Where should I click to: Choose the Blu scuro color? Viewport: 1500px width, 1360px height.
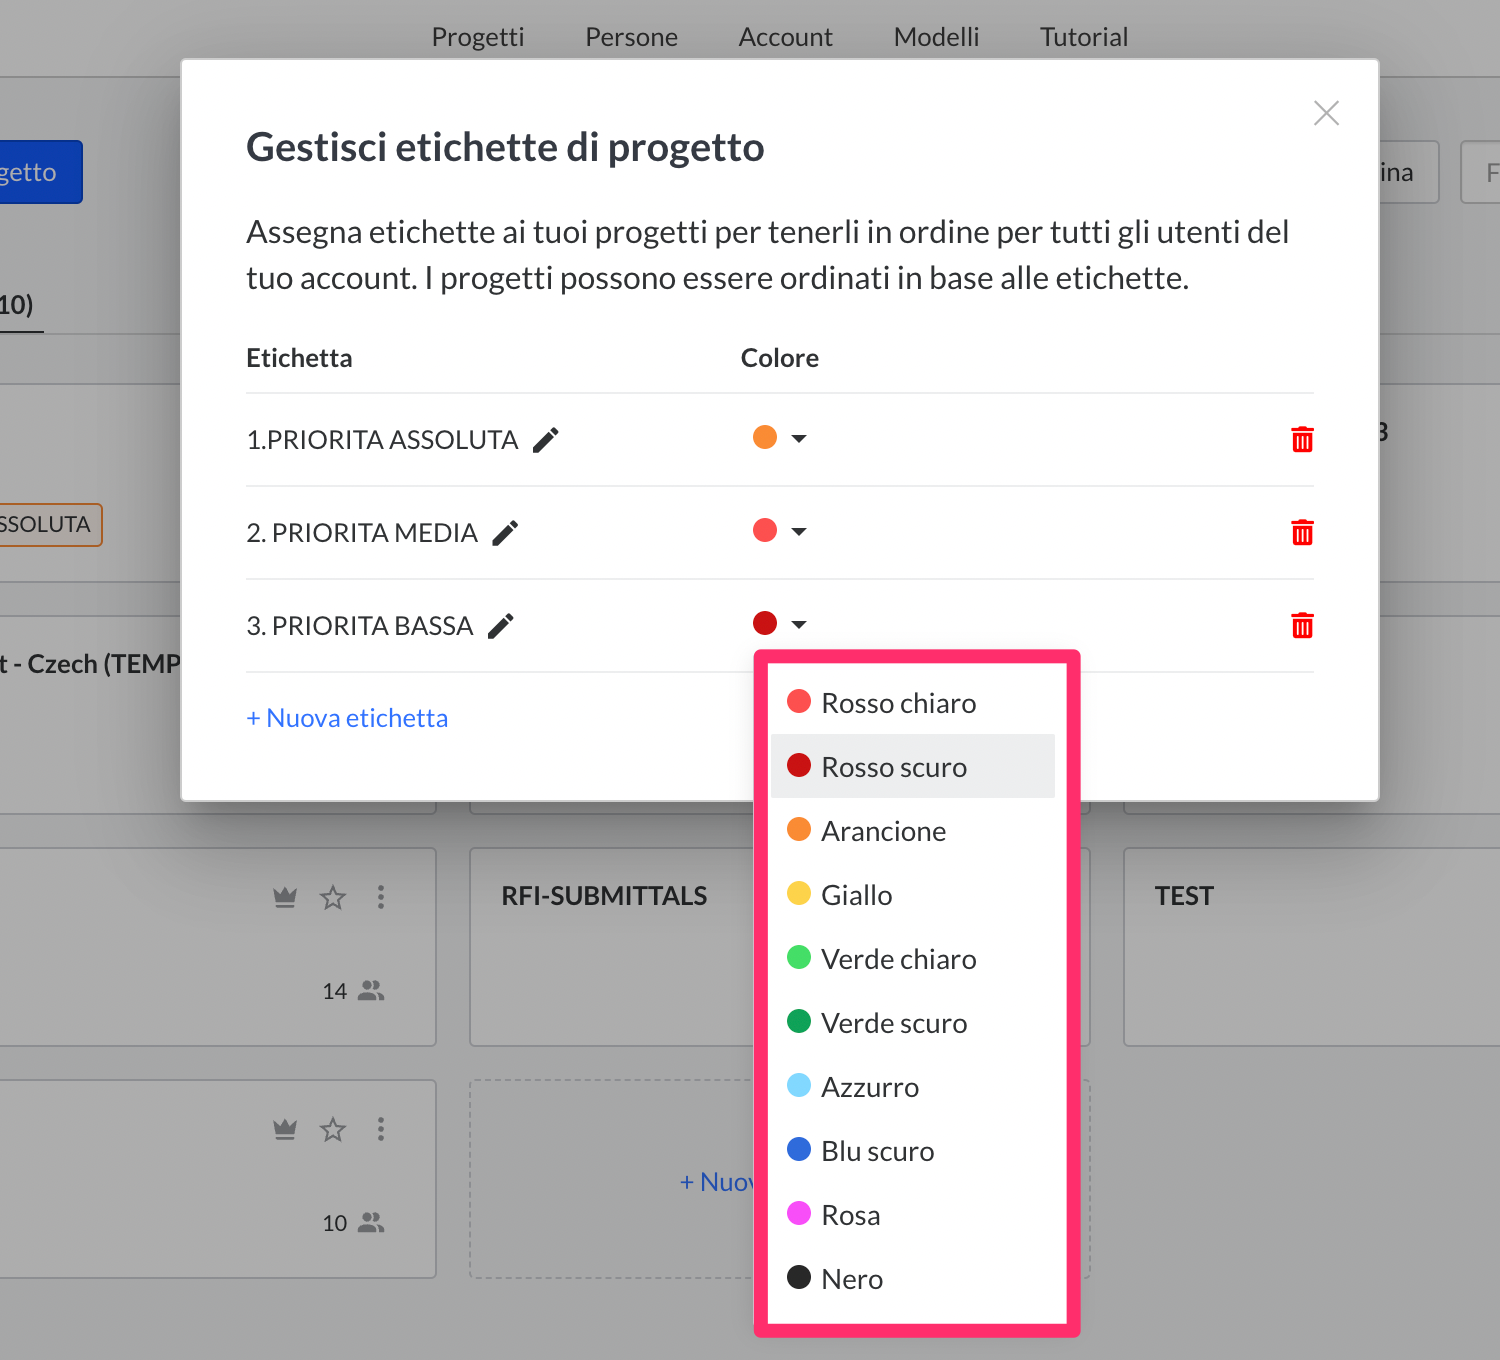click(x=877, y=1151)
